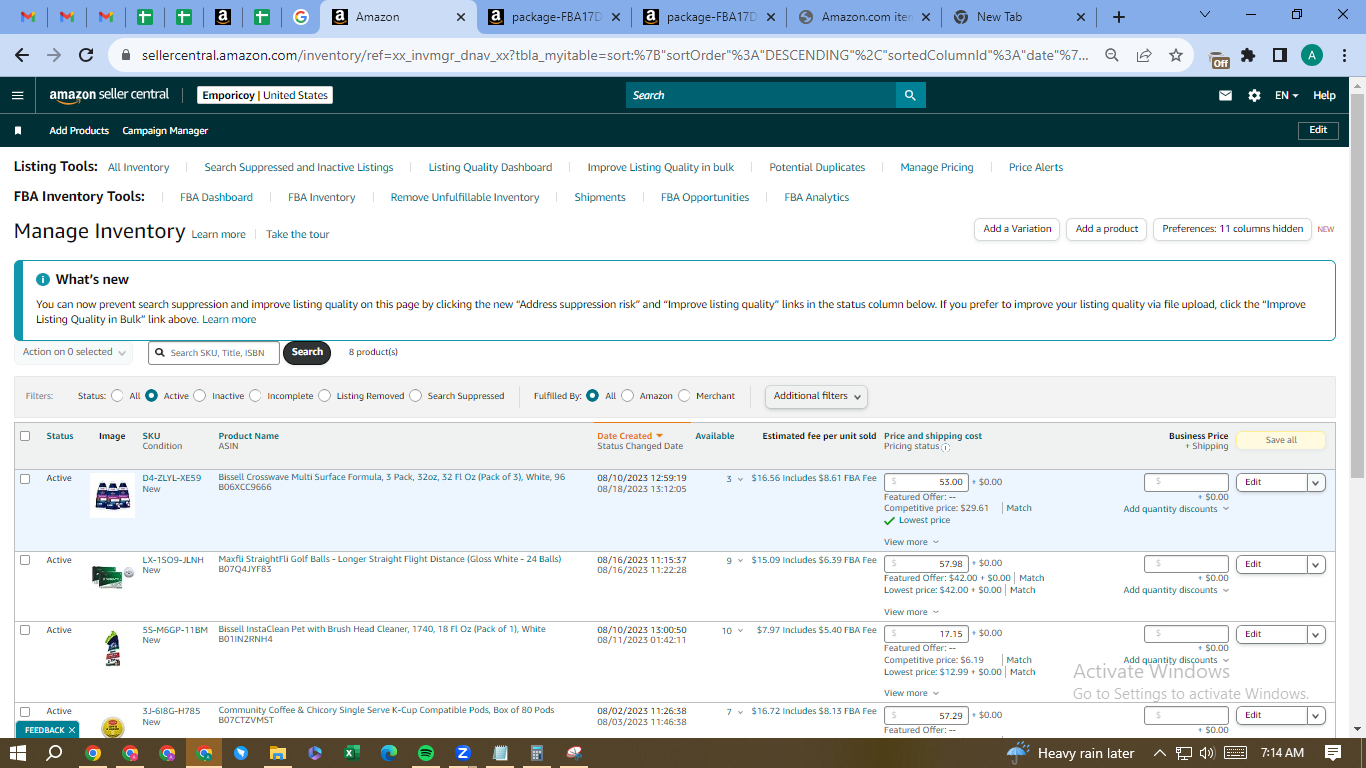Image resolution: width=1366 pixels, height=768 pixels.
Task: Reload the page with the refresh icon
Action: pos(86,55)
